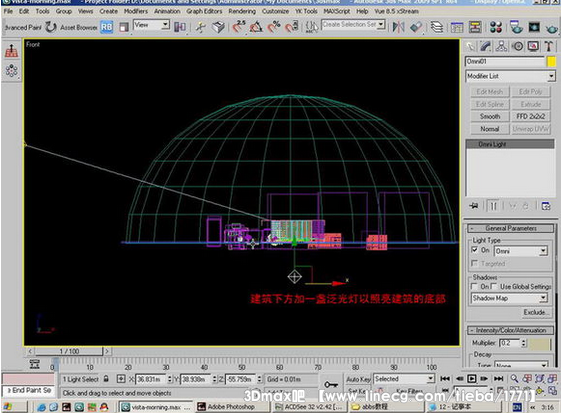Switch to Create command panel tab
The height and width of the screenshot is (413, 565).
click(470, 46)
